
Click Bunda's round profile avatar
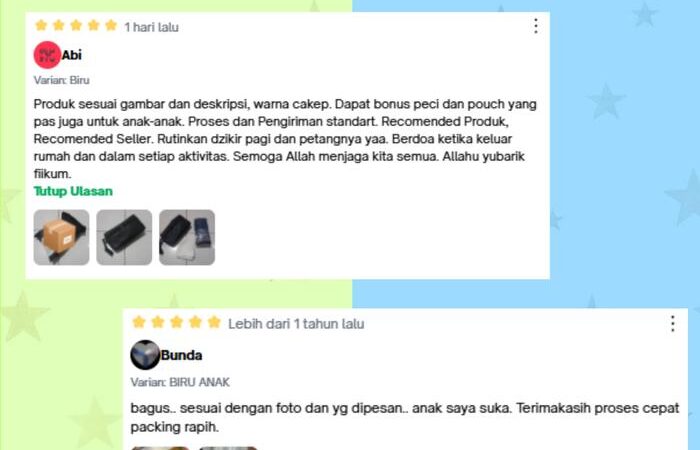tap(145, 355)
